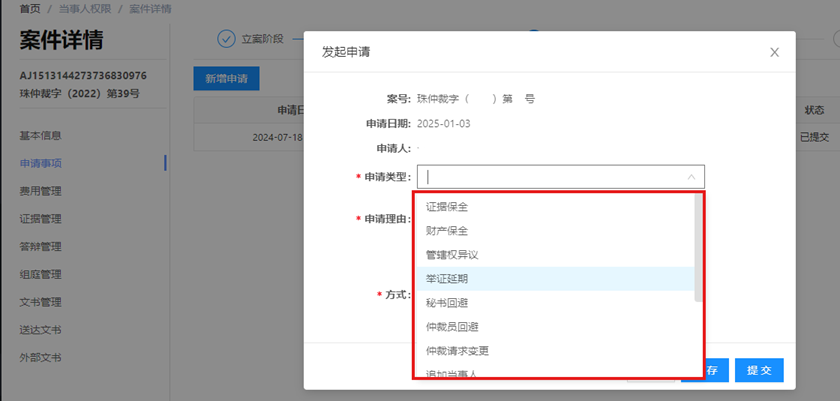Close the 发起申请 dialog

(x=774, y=52)
